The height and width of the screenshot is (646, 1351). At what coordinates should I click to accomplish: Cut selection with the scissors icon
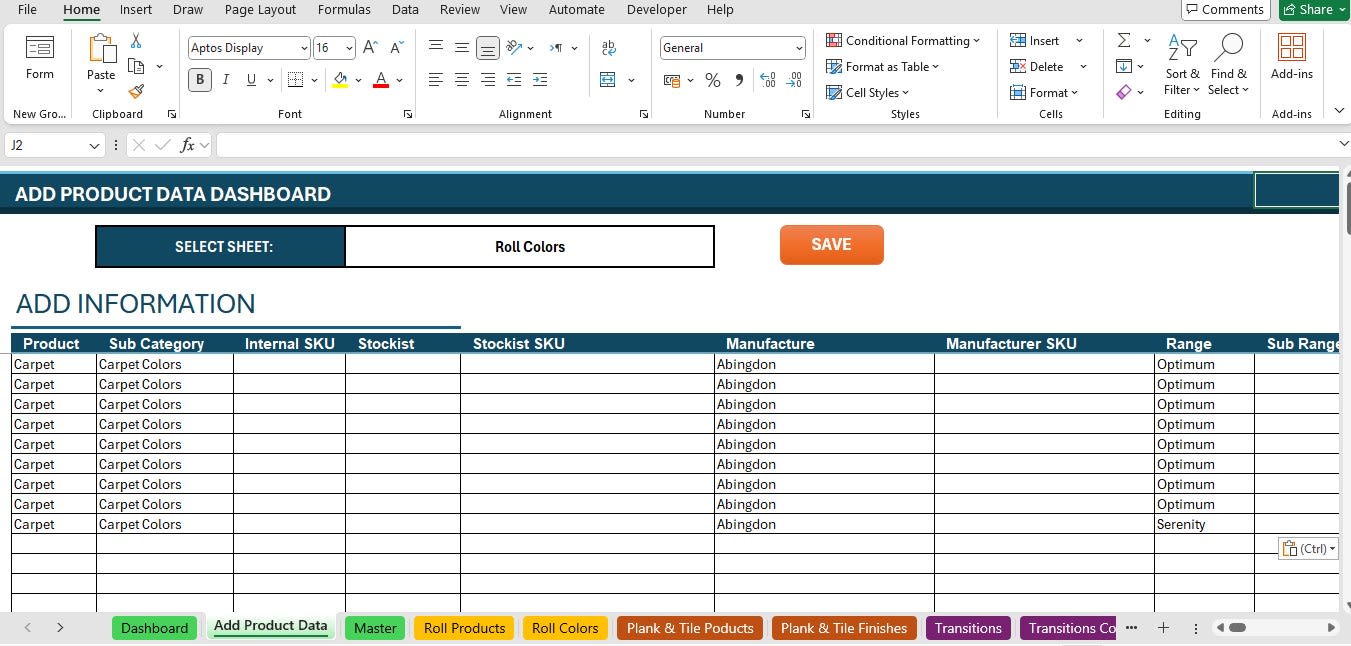point(136,41)
